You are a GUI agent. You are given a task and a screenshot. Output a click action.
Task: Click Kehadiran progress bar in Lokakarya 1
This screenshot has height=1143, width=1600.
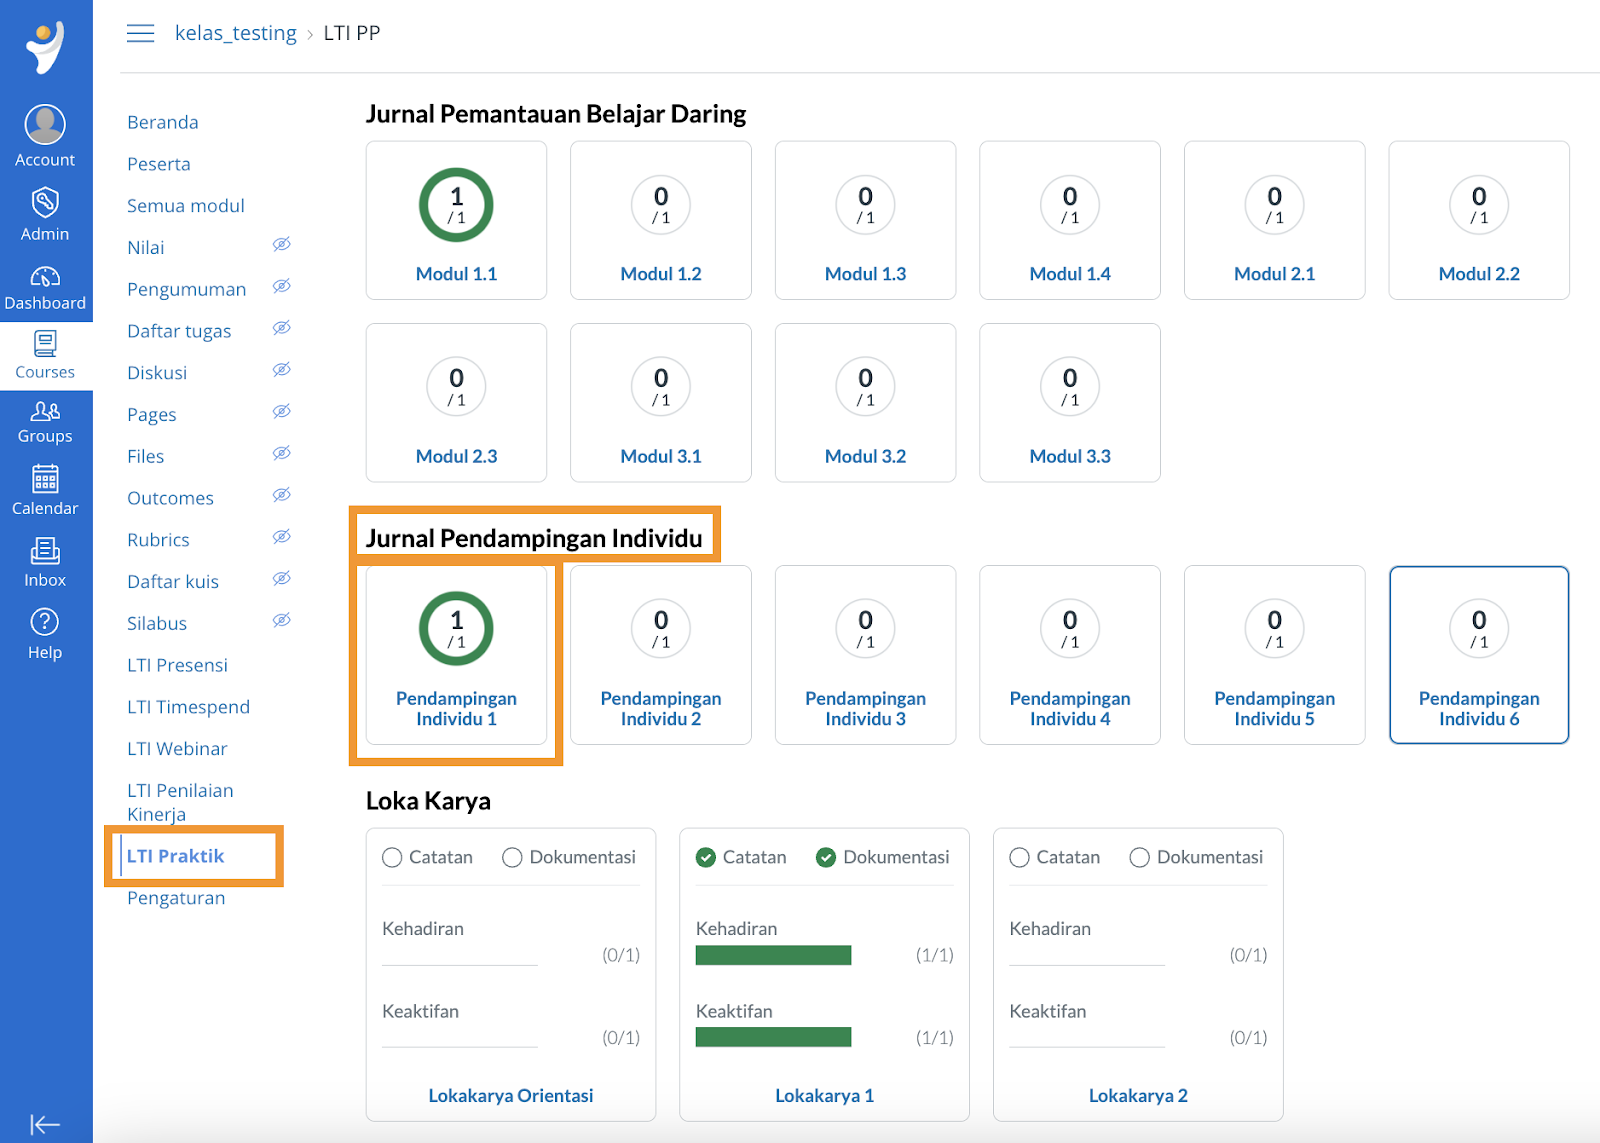[x=773, y=955]
